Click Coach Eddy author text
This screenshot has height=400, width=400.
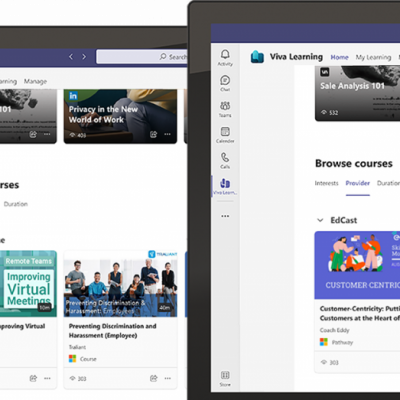pos(334,330)
